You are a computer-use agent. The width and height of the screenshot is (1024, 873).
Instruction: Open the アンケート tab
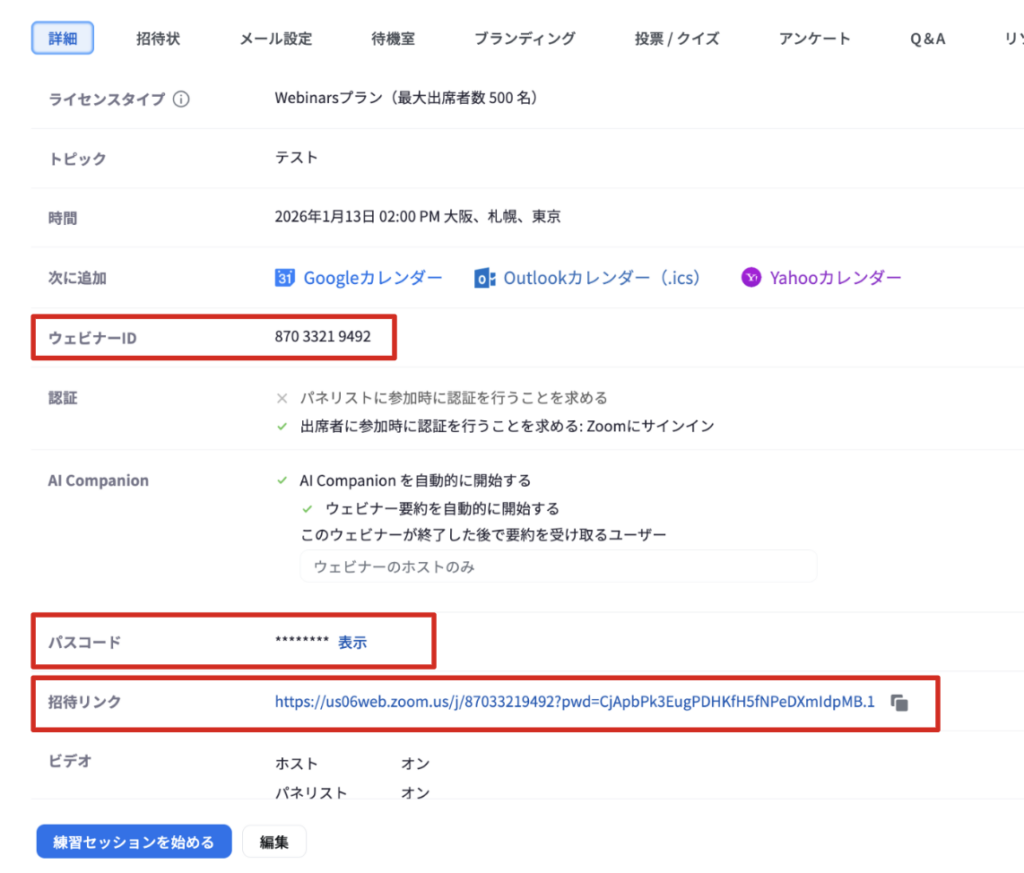click(x=815, y=39)
